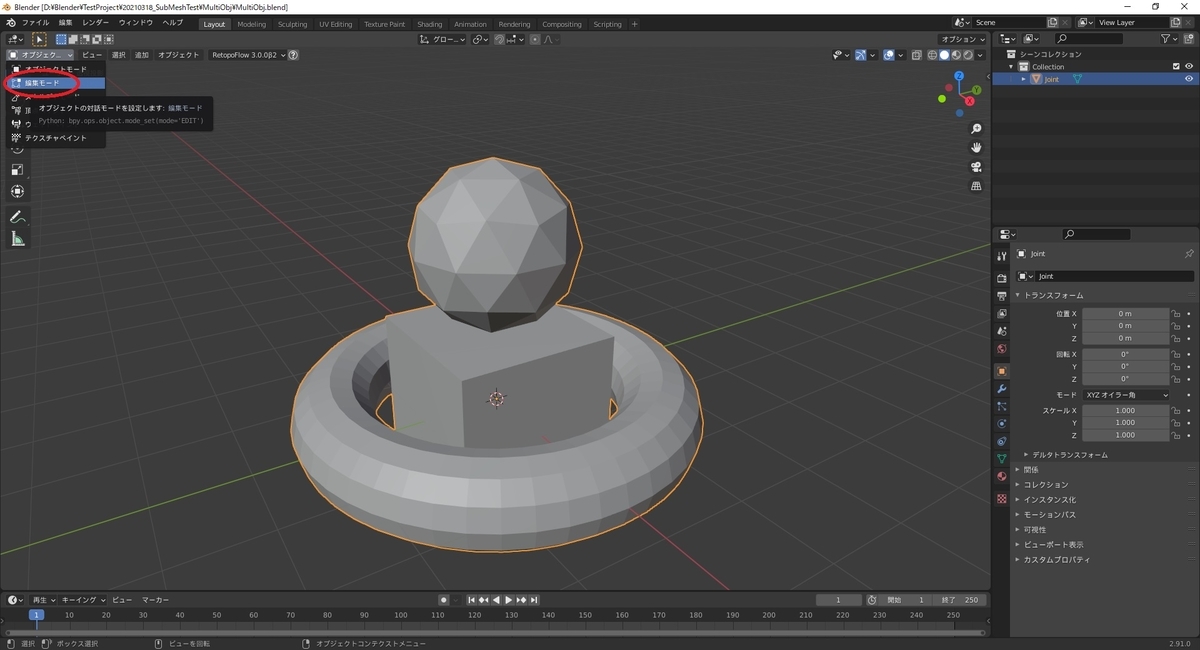
Task: Open the オプション dropdown in viewport
Action: [963, 39]
